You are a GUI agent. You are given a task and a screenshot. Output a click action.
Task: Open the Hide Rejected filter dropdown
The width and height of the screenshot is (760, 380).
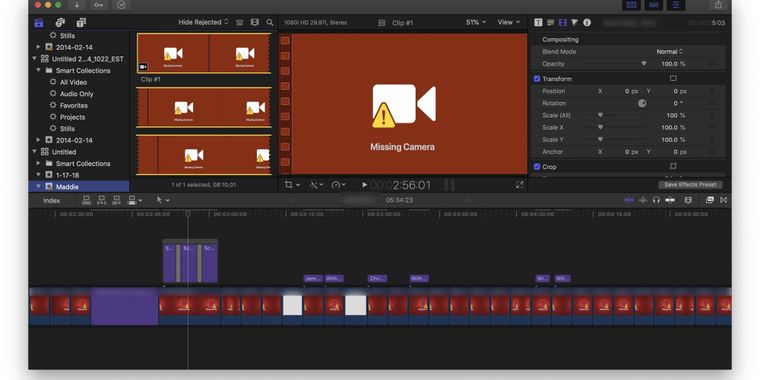coord(203,22)
